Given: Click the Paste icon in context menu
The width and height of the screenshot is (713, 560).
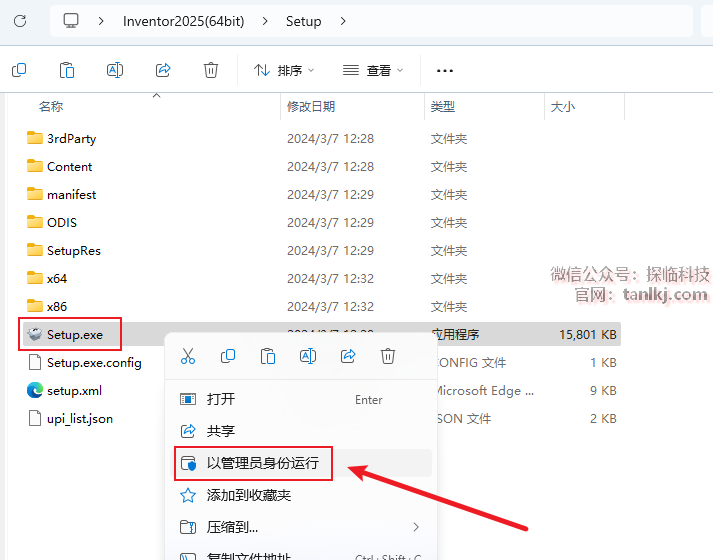Looking at the screenshot, I should [268, 356].
